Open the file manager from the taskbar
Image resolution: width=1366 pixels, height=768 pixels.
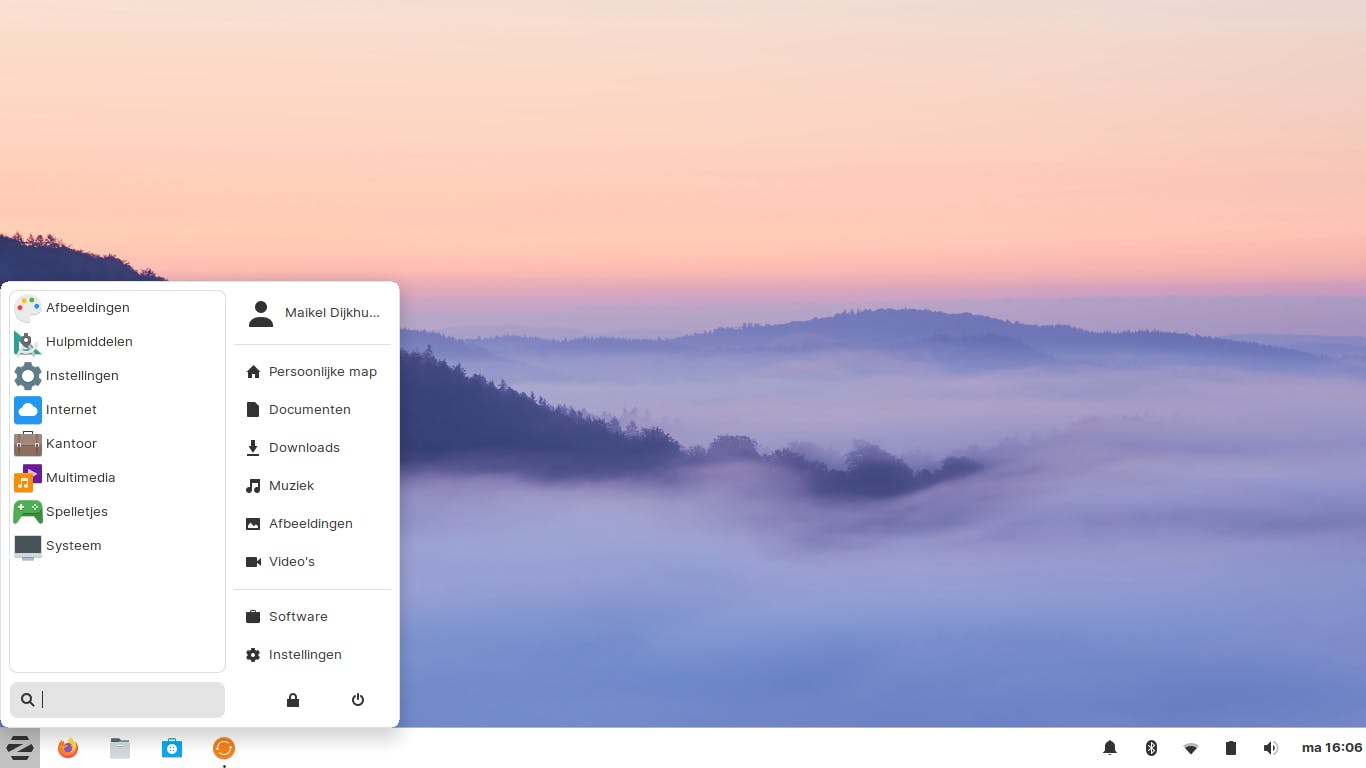[x=119, y=747]
